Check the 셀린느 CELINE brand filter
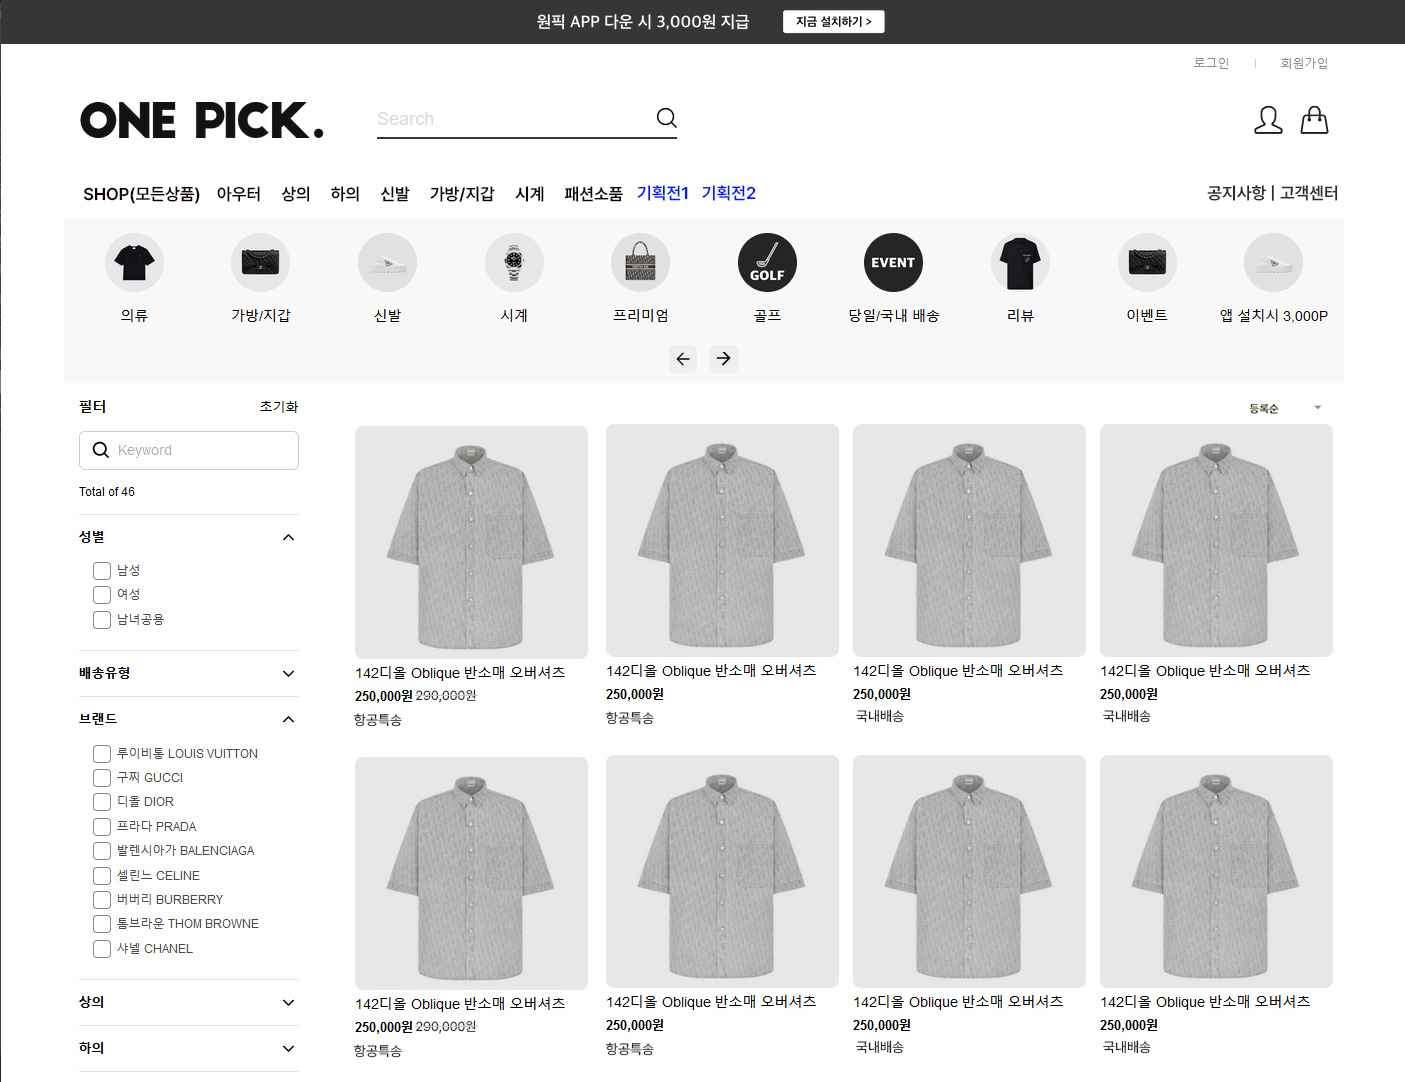This screenshot has width=1405, height=1082. (x=102, y=876)
